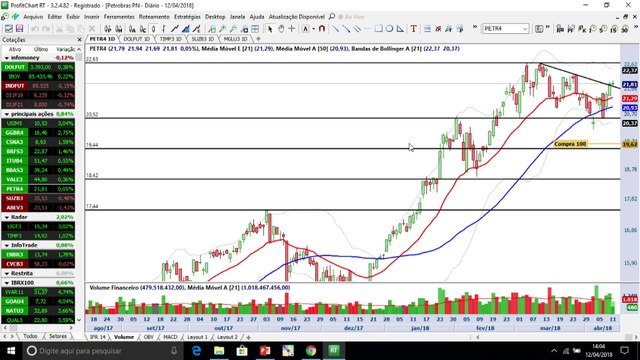Screen dimensions: 640x360
Task: Toggle the red magnet snap tool
Action: click(322, 29)
